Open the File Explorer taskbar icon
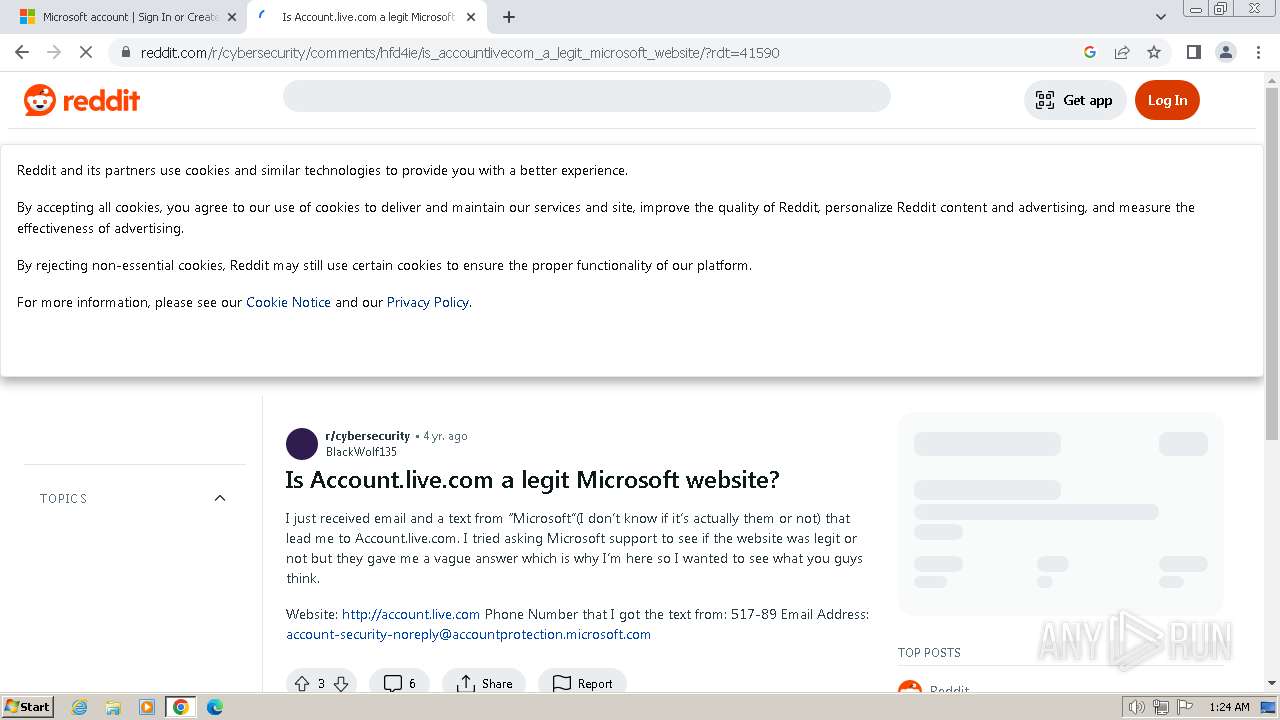Image resolution: width=1280 pixels, height=720 pixels. (113, 707)
